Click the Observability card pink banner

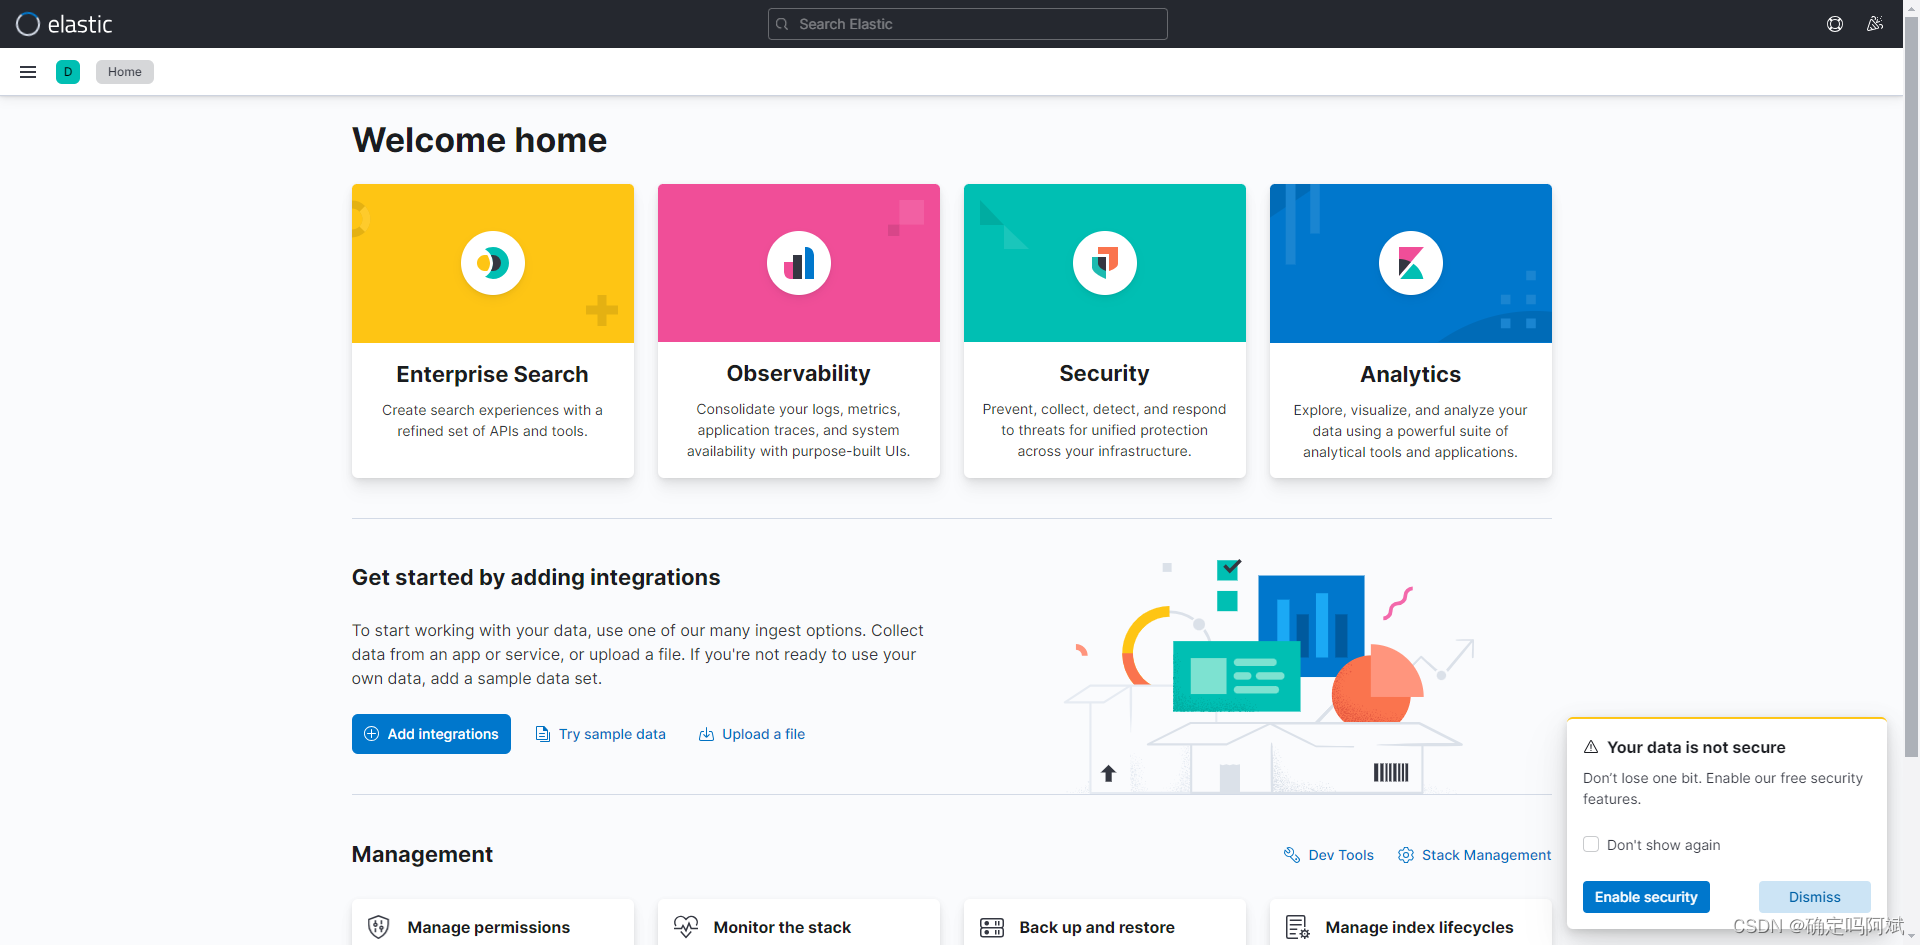[799, 263]
